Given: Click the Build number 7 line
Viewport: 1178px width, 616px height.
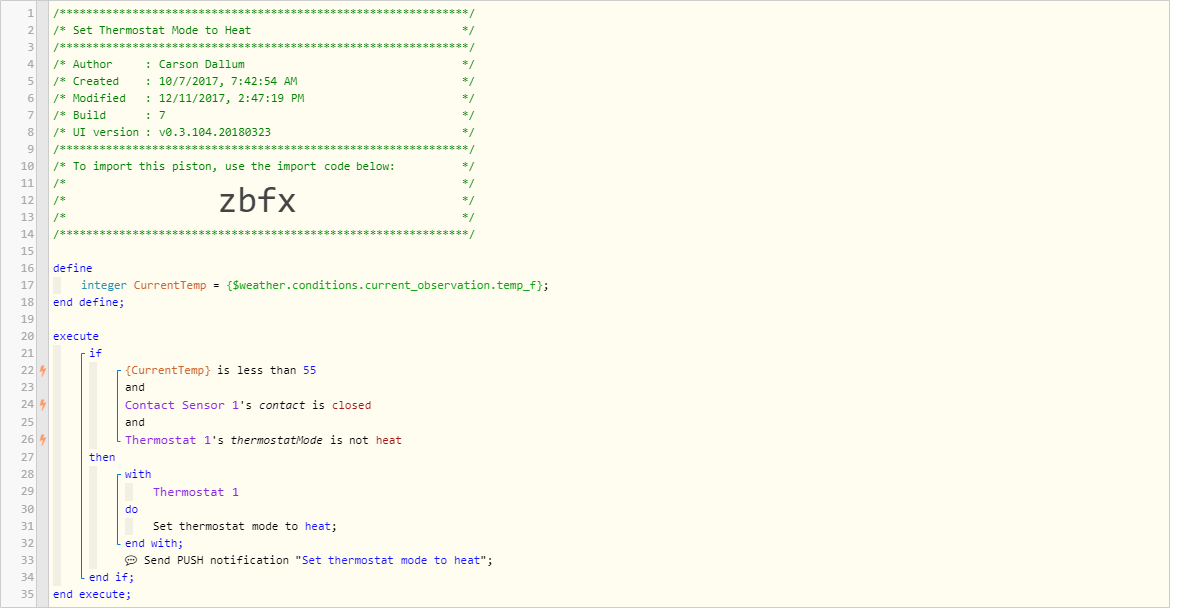Looking at the screenshot, I should pyautogui.click(x=264, y=115).
